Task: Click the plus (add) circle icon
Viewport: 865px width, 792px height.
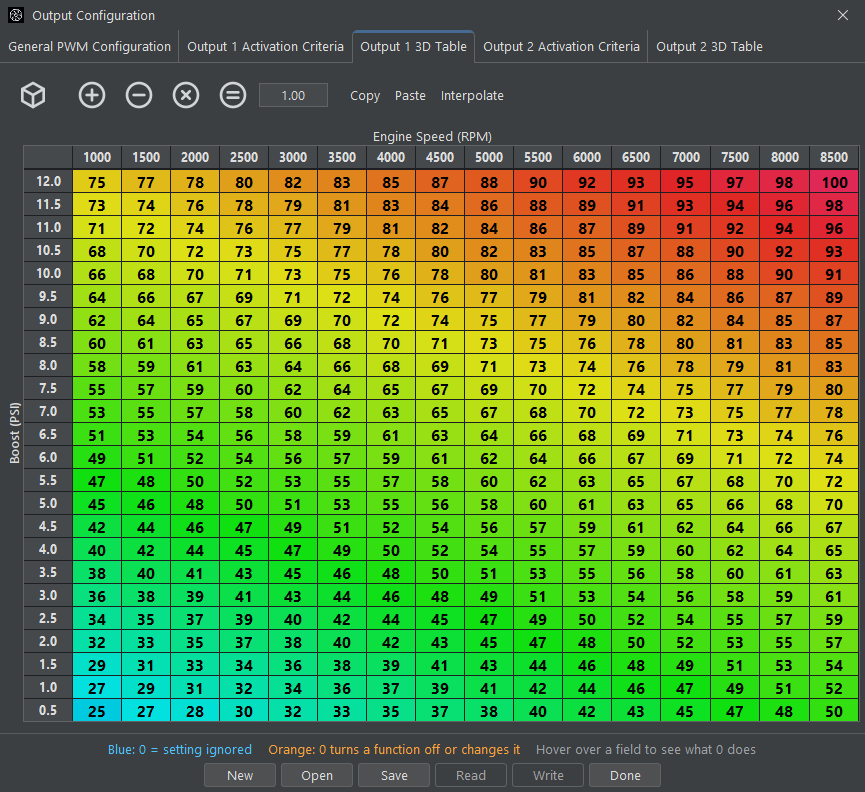Action: 92,95
